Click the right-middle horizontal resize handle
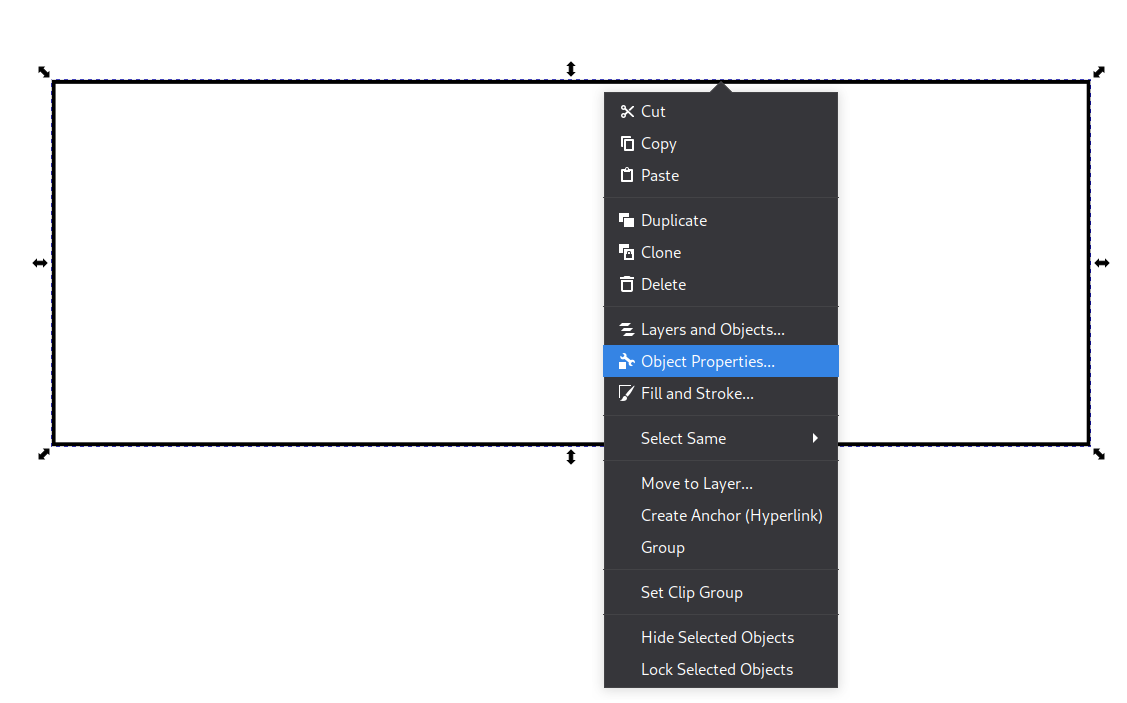Image resolution: width=1127 pixels, height=703 pixels. click(1101, 263)
